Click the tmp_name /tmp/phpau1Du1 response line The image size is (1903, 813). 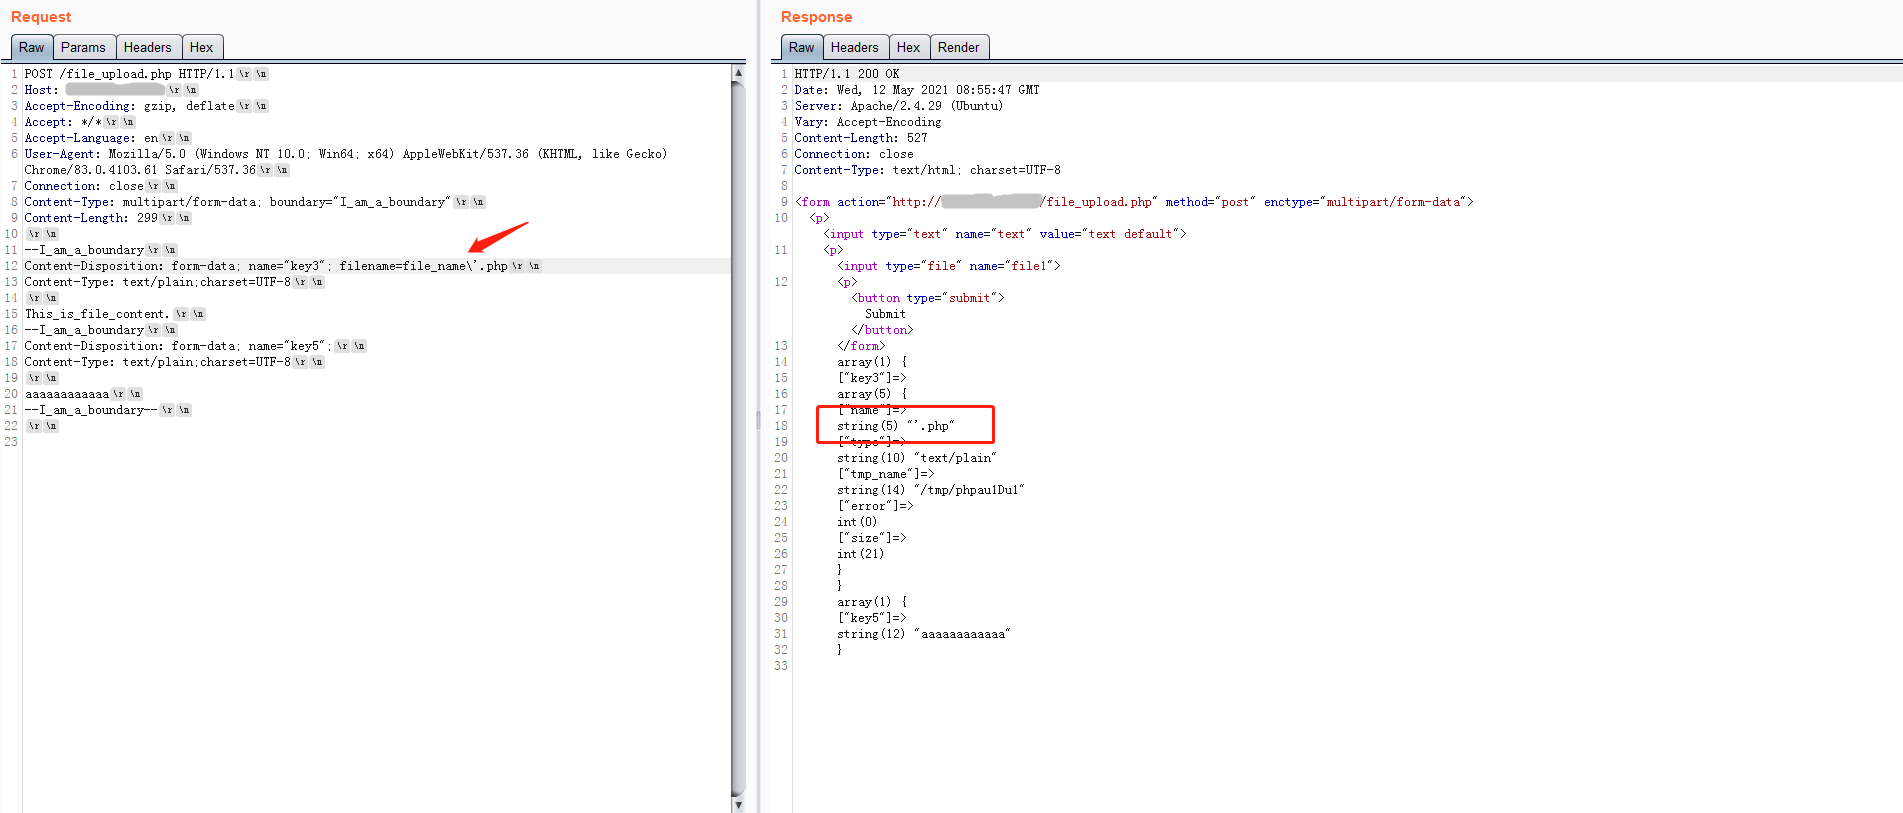tap(930, 490)
